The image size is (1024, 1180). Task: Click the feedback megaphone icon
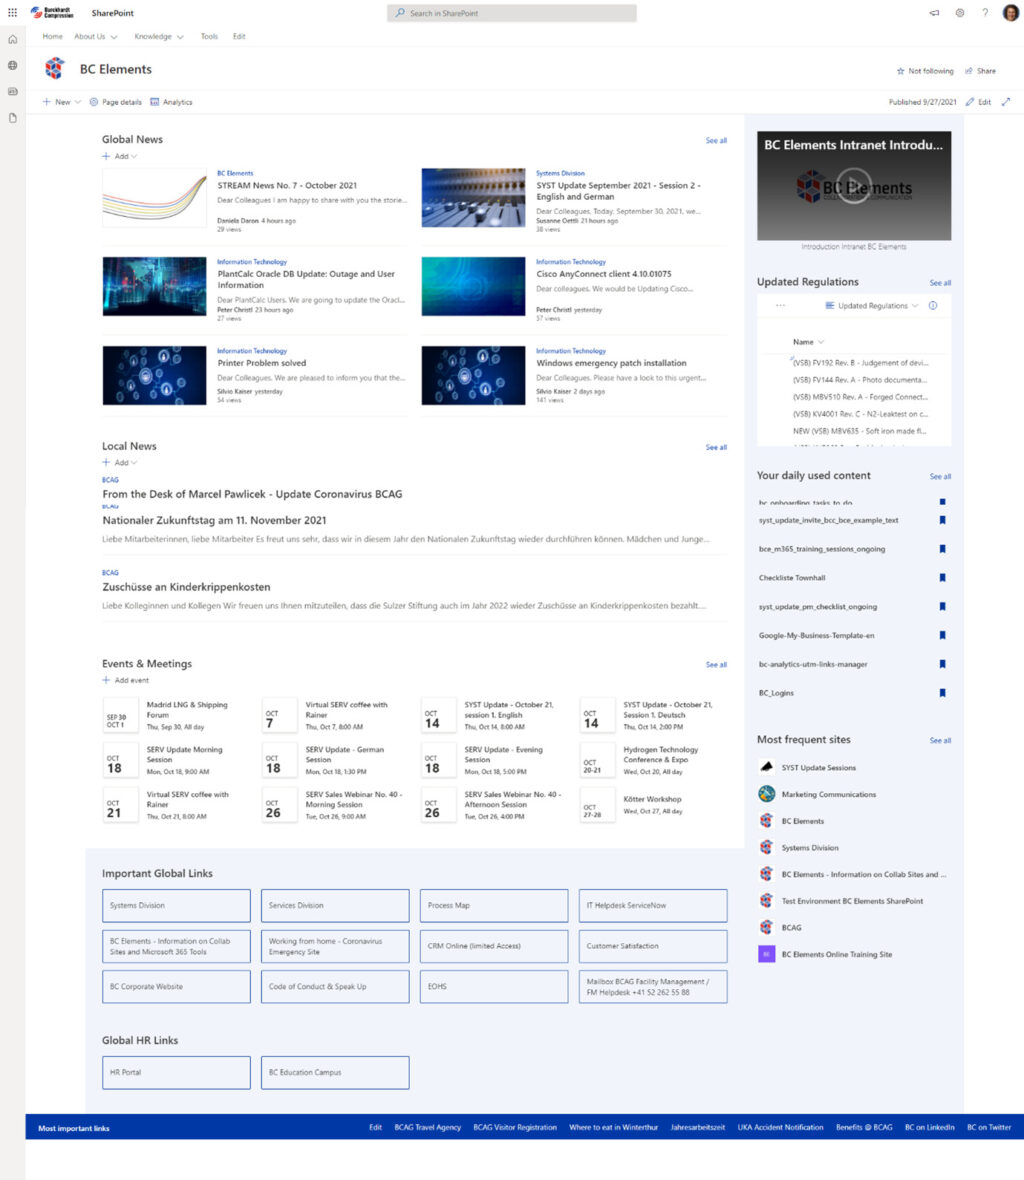click(x=932, y=13)
